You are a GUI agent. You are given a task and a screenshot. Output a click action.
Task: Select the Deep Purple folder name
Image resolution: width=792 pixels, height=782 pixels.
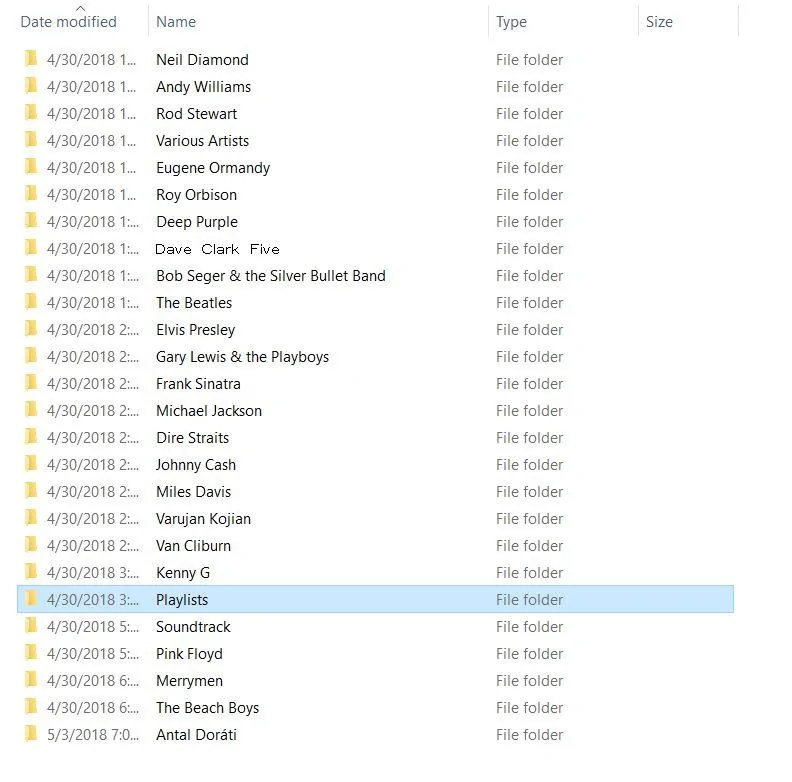click(196, 222)
